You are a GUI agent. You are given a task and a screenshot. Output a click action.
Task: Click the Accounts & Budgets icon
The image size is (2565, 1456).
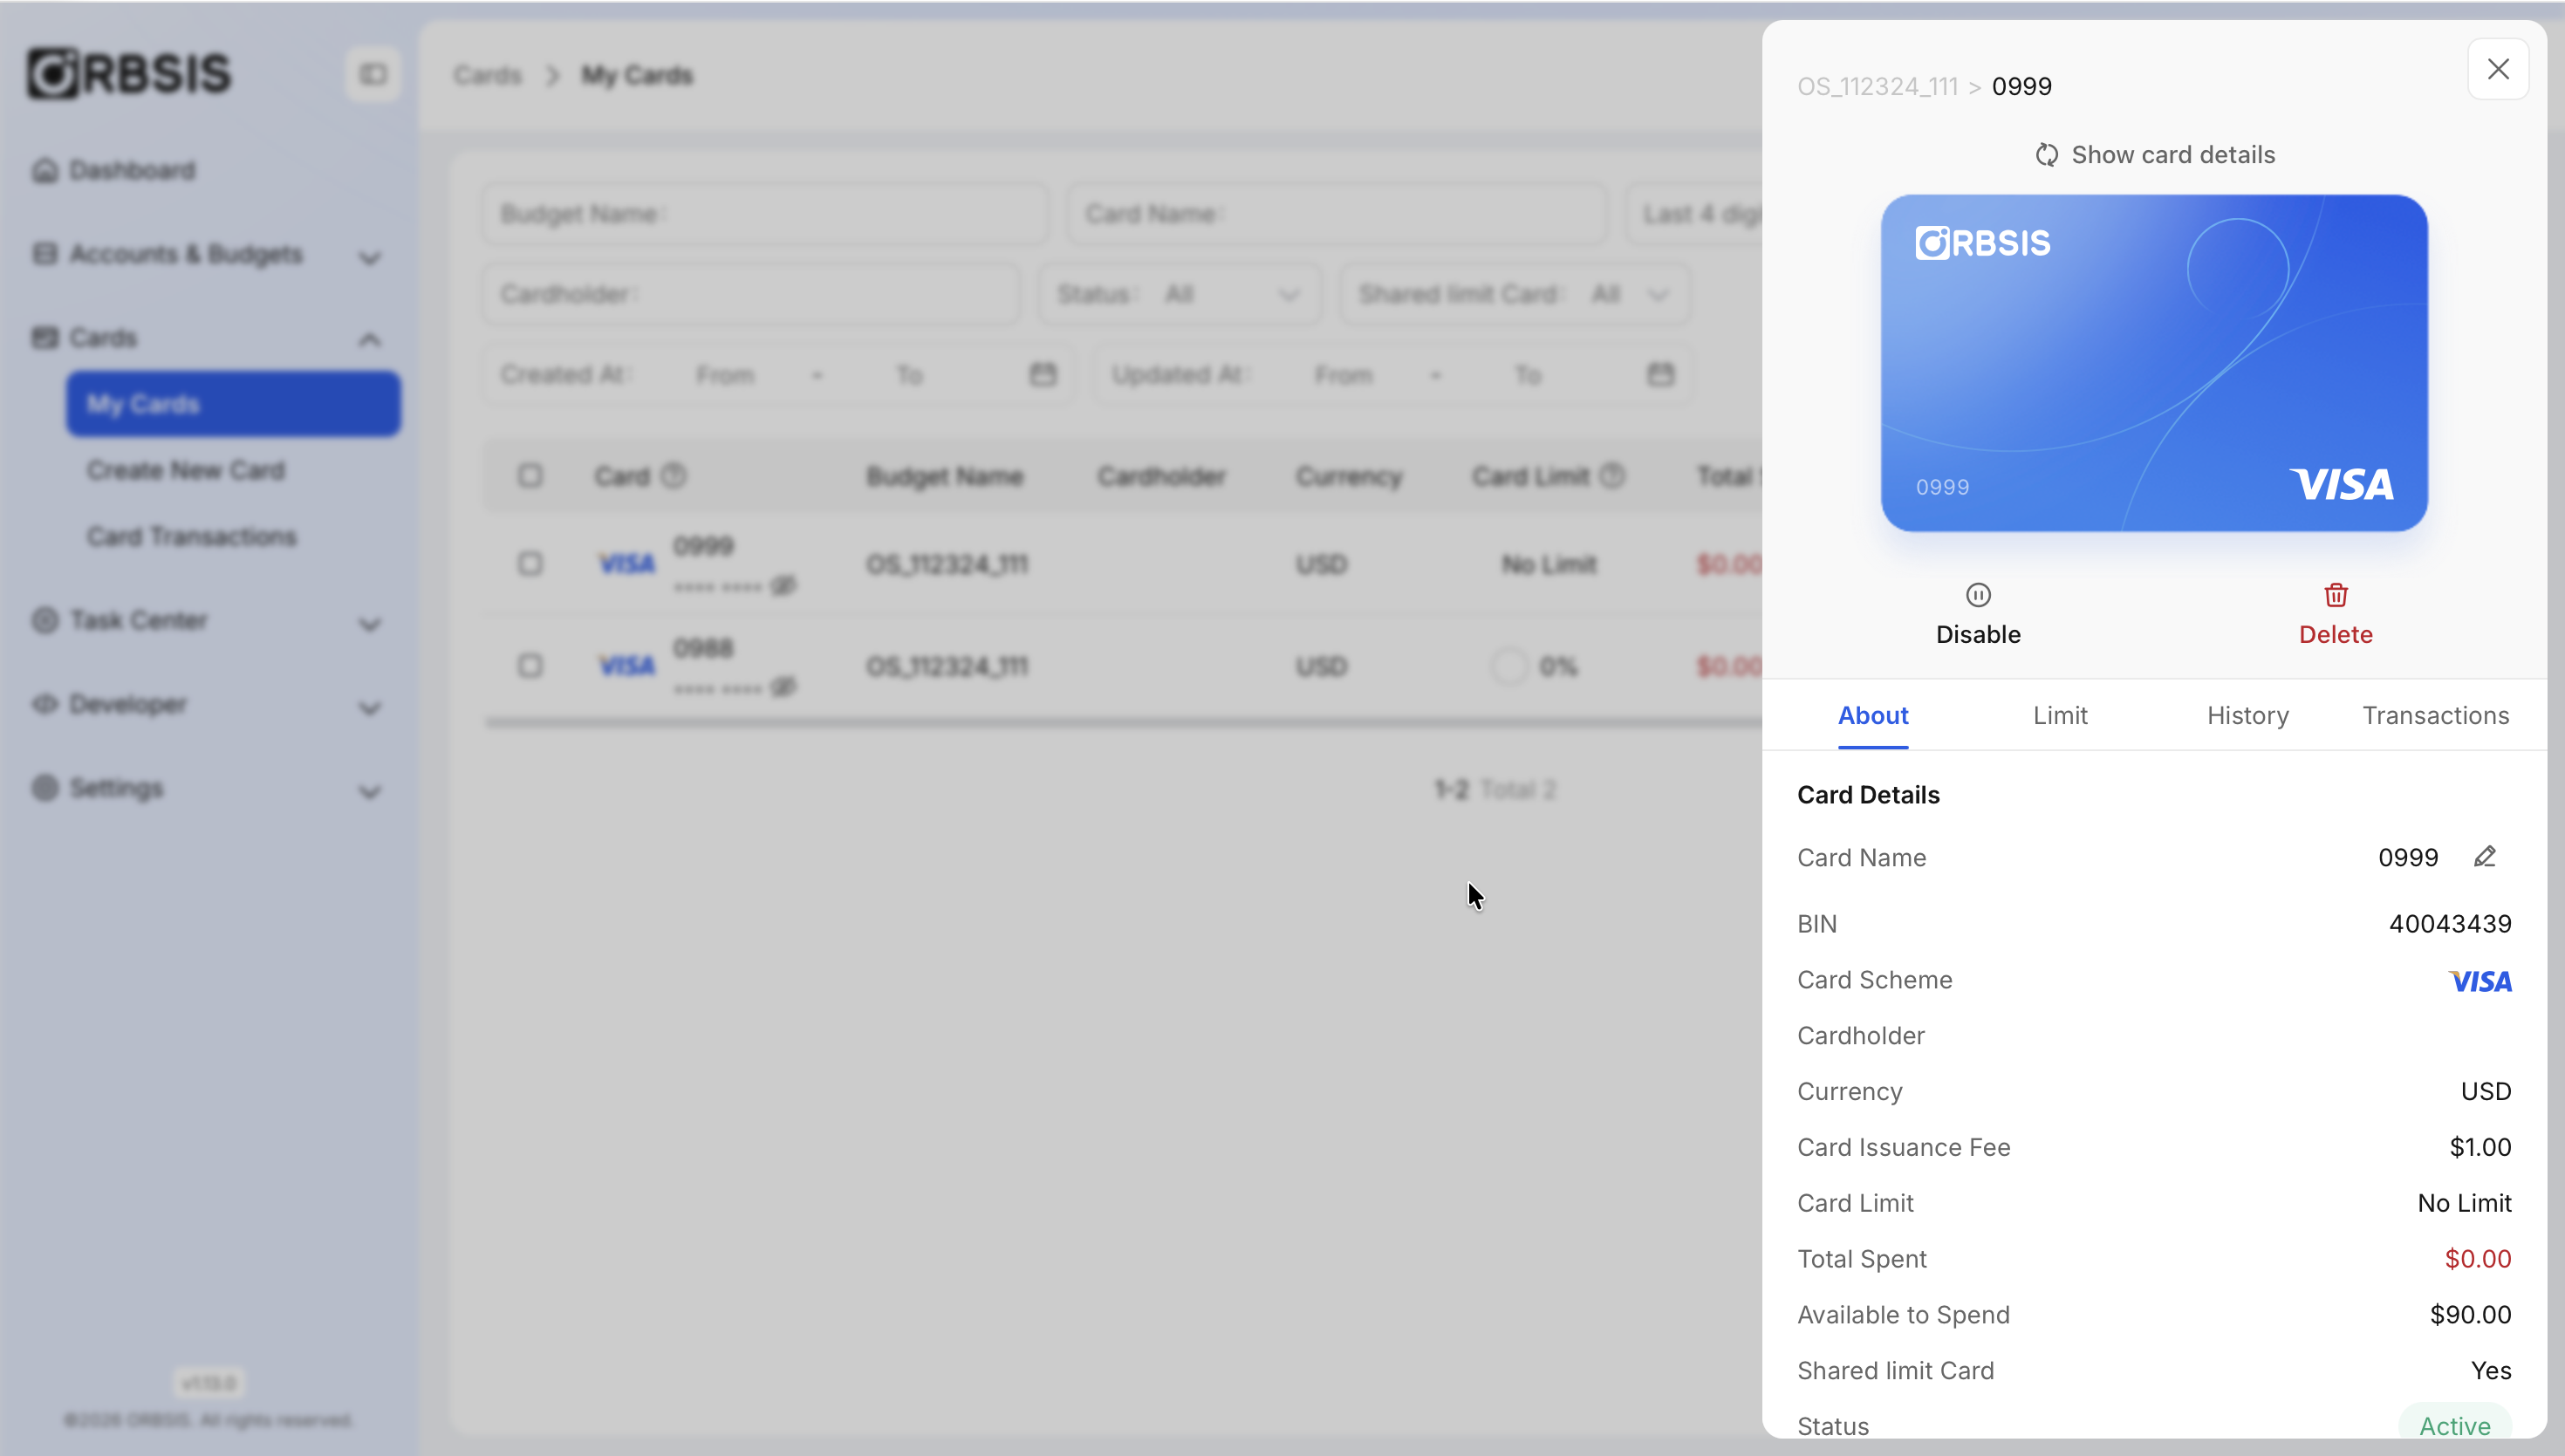point(45,254)
